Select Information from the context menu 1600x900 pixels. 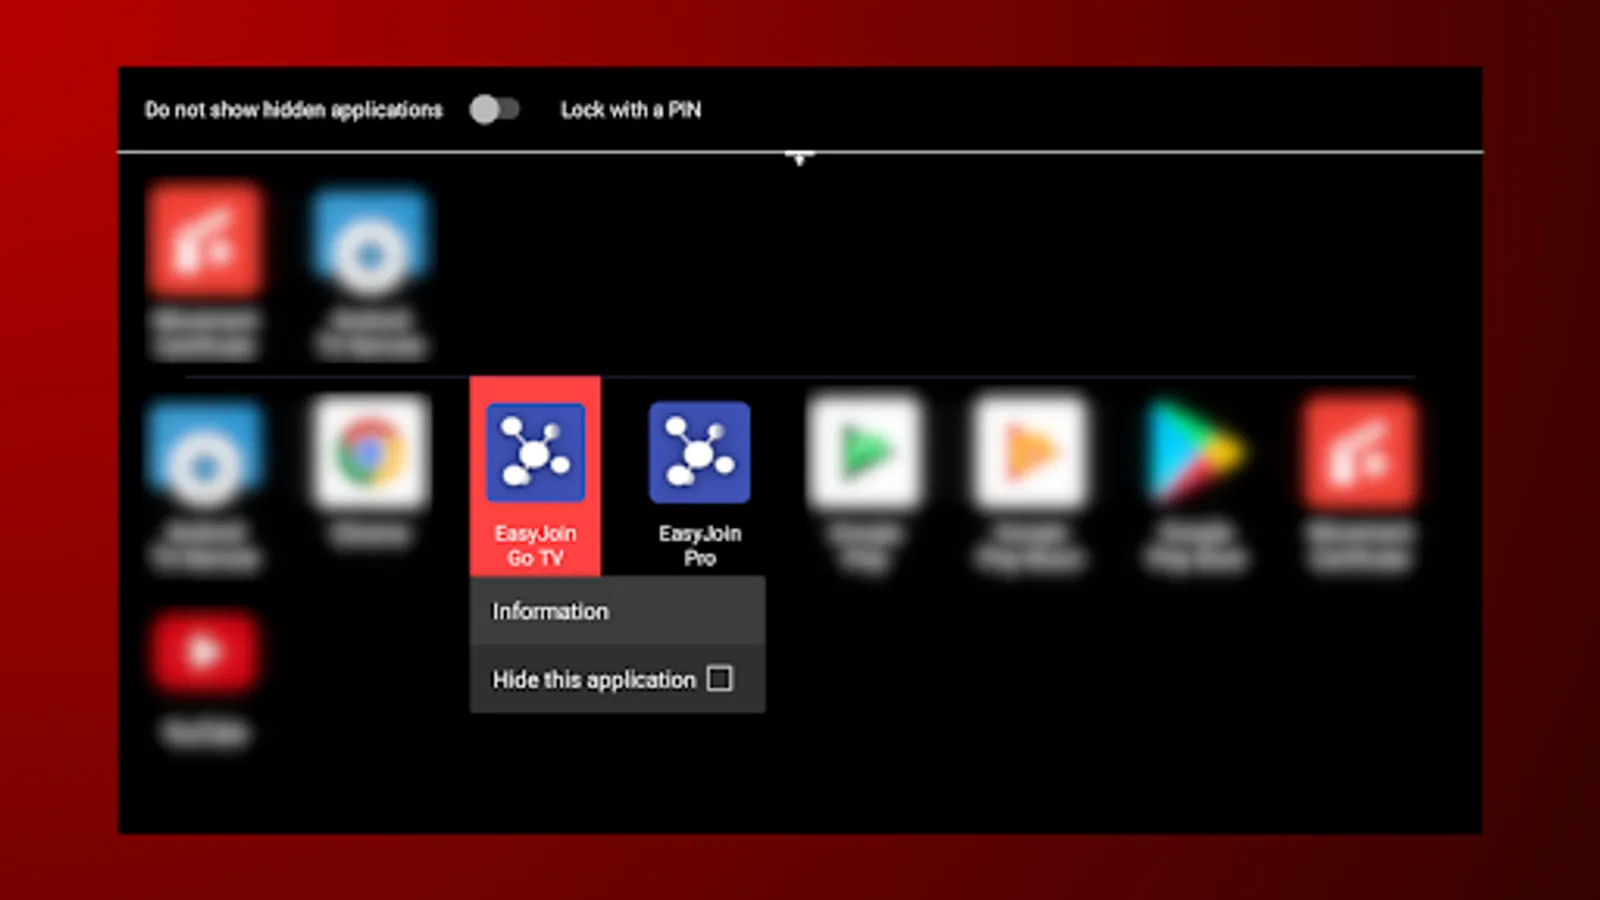tap(549, 611)
